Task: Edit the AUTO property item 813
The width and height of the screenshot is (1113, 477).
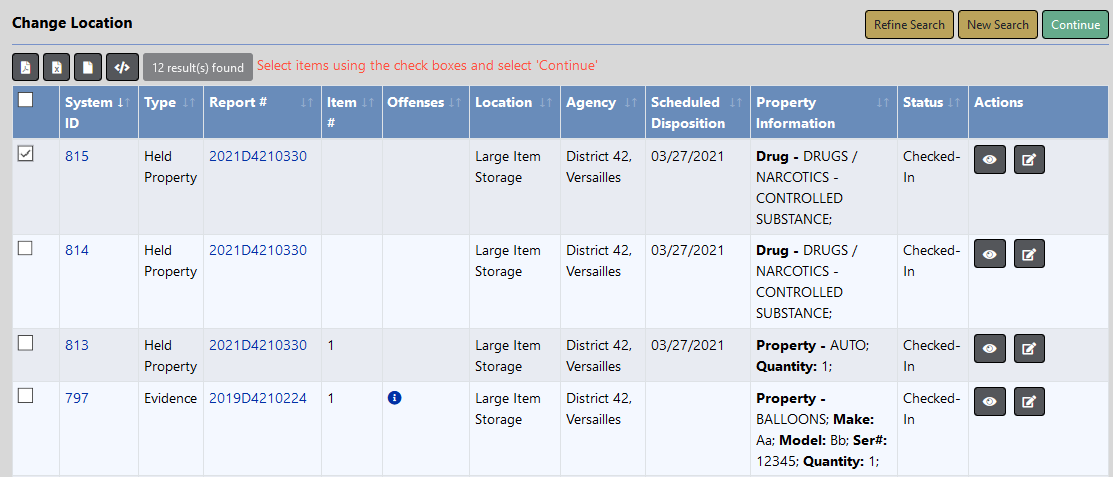Action: pyautogui.click(x=1029, y=348)
